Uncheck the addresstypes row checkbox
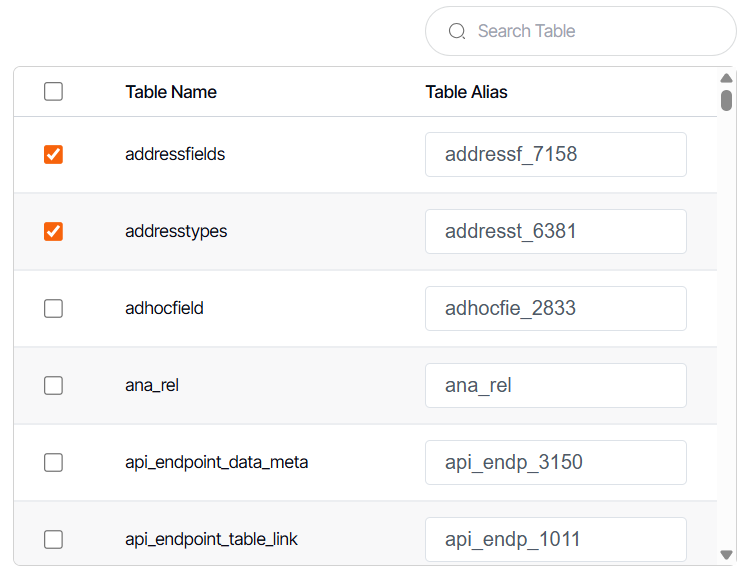Screen dimensions: 755x582 [x=54, y=232]
